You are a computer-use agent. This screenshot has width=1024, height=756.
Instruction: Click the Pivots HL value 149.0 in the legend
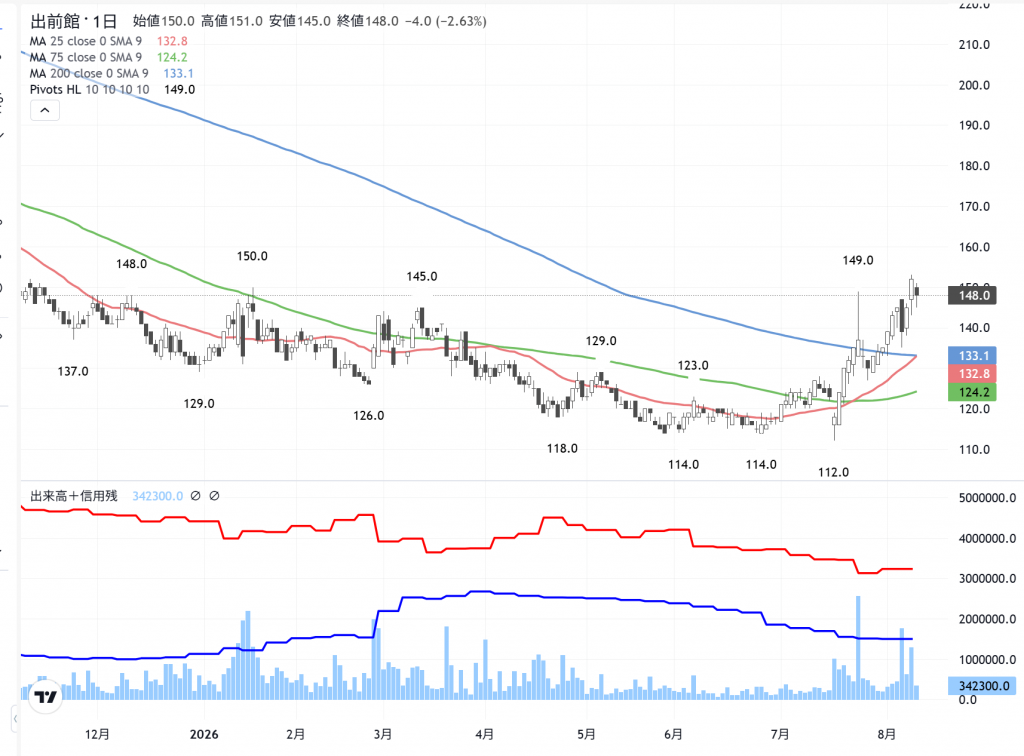180,89
